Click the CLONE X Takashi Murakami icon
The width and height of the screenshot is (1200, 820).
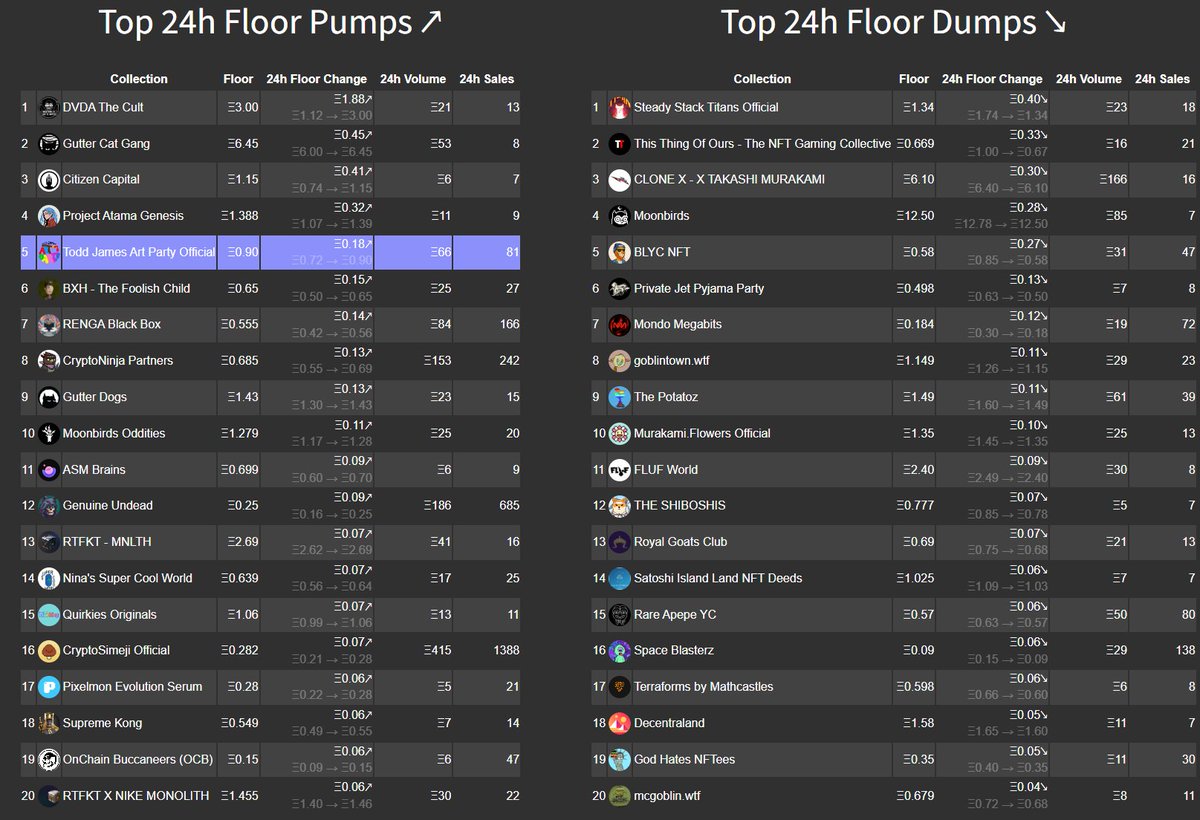[x=619, y=180]
